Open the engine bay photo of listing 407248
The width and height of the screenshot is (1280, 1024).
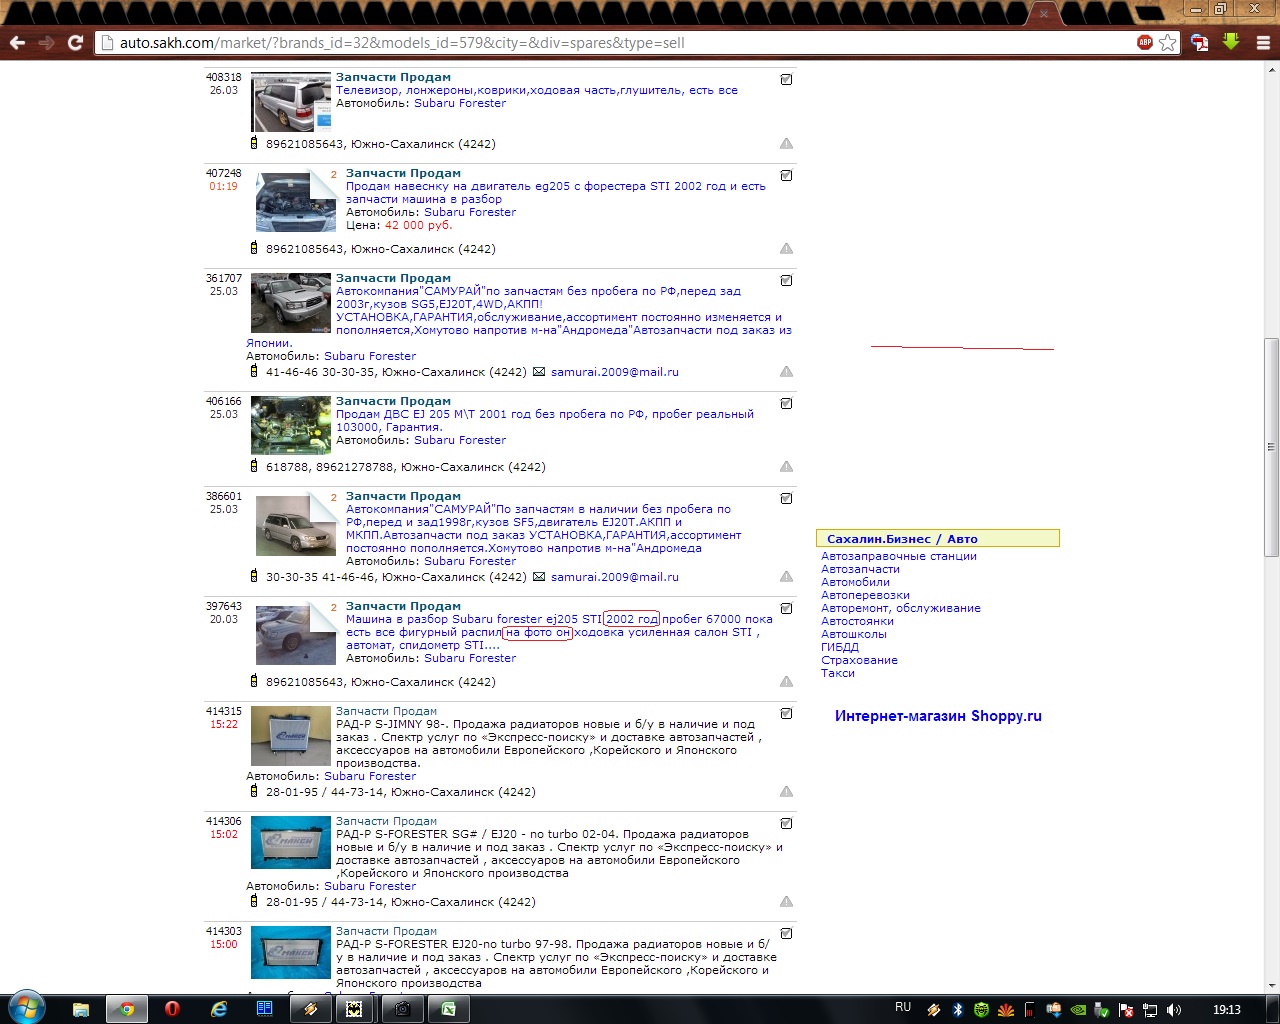296,202
